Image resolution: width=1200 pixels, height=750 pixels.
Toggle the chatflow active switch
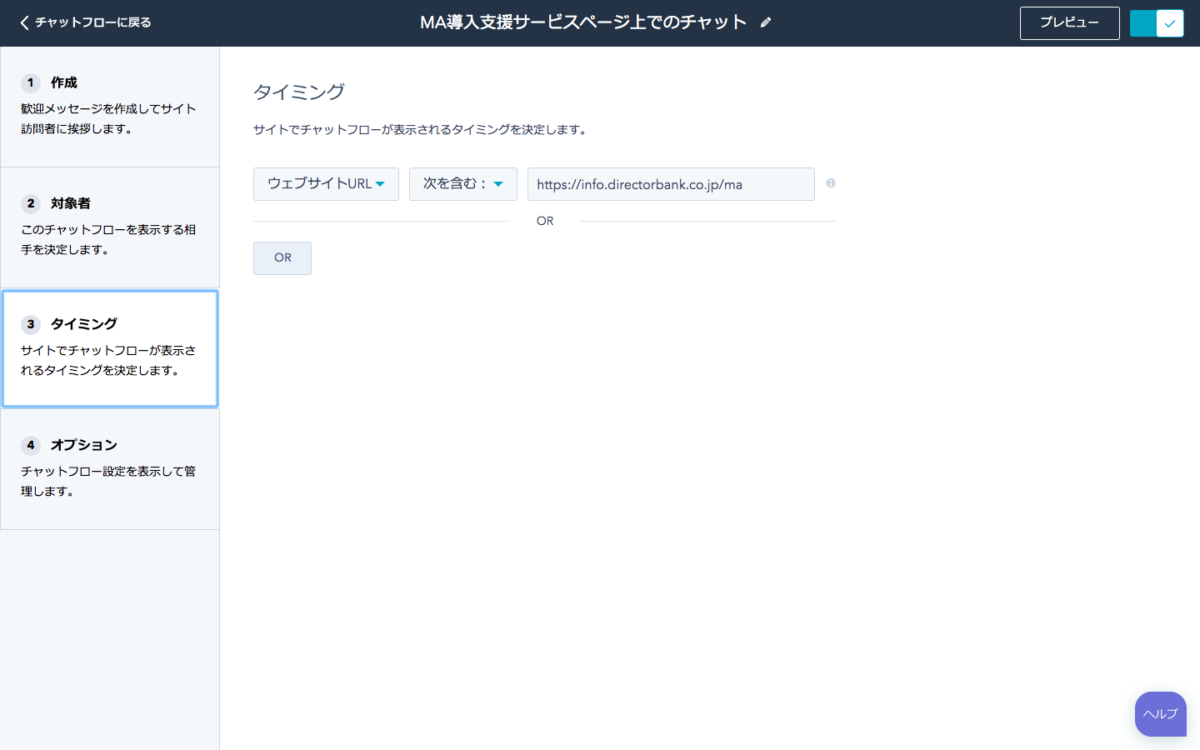pos(1157,23)
